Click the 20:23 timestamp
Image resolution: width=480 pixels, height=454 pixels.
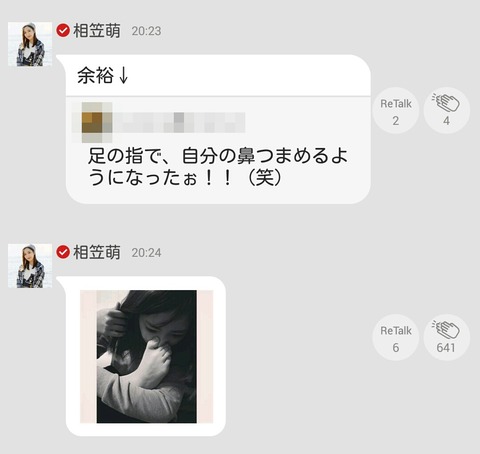coord(146,31)
